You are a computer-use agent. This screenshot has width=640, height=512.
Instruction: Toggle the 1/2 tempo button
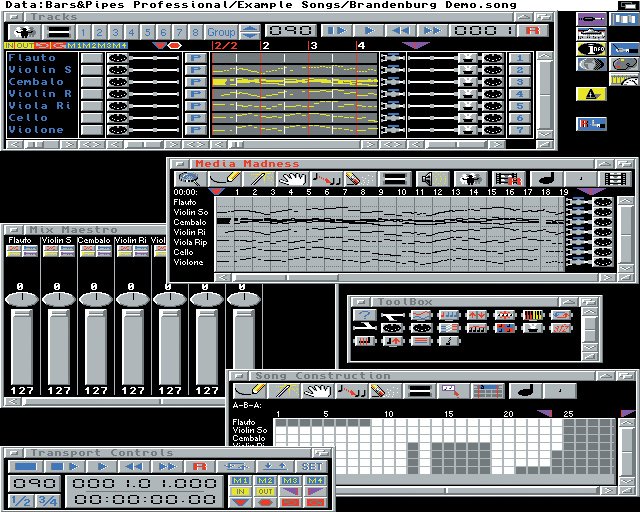pos(20,500)
